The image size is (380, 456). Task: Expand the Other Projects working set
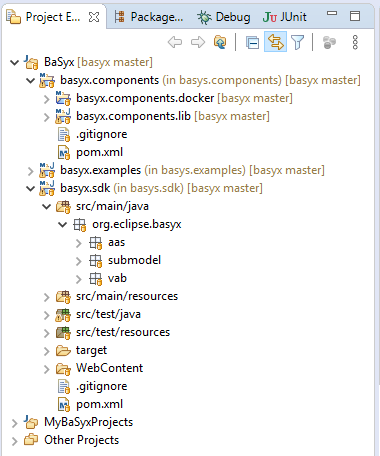click(x=14, y=441)
